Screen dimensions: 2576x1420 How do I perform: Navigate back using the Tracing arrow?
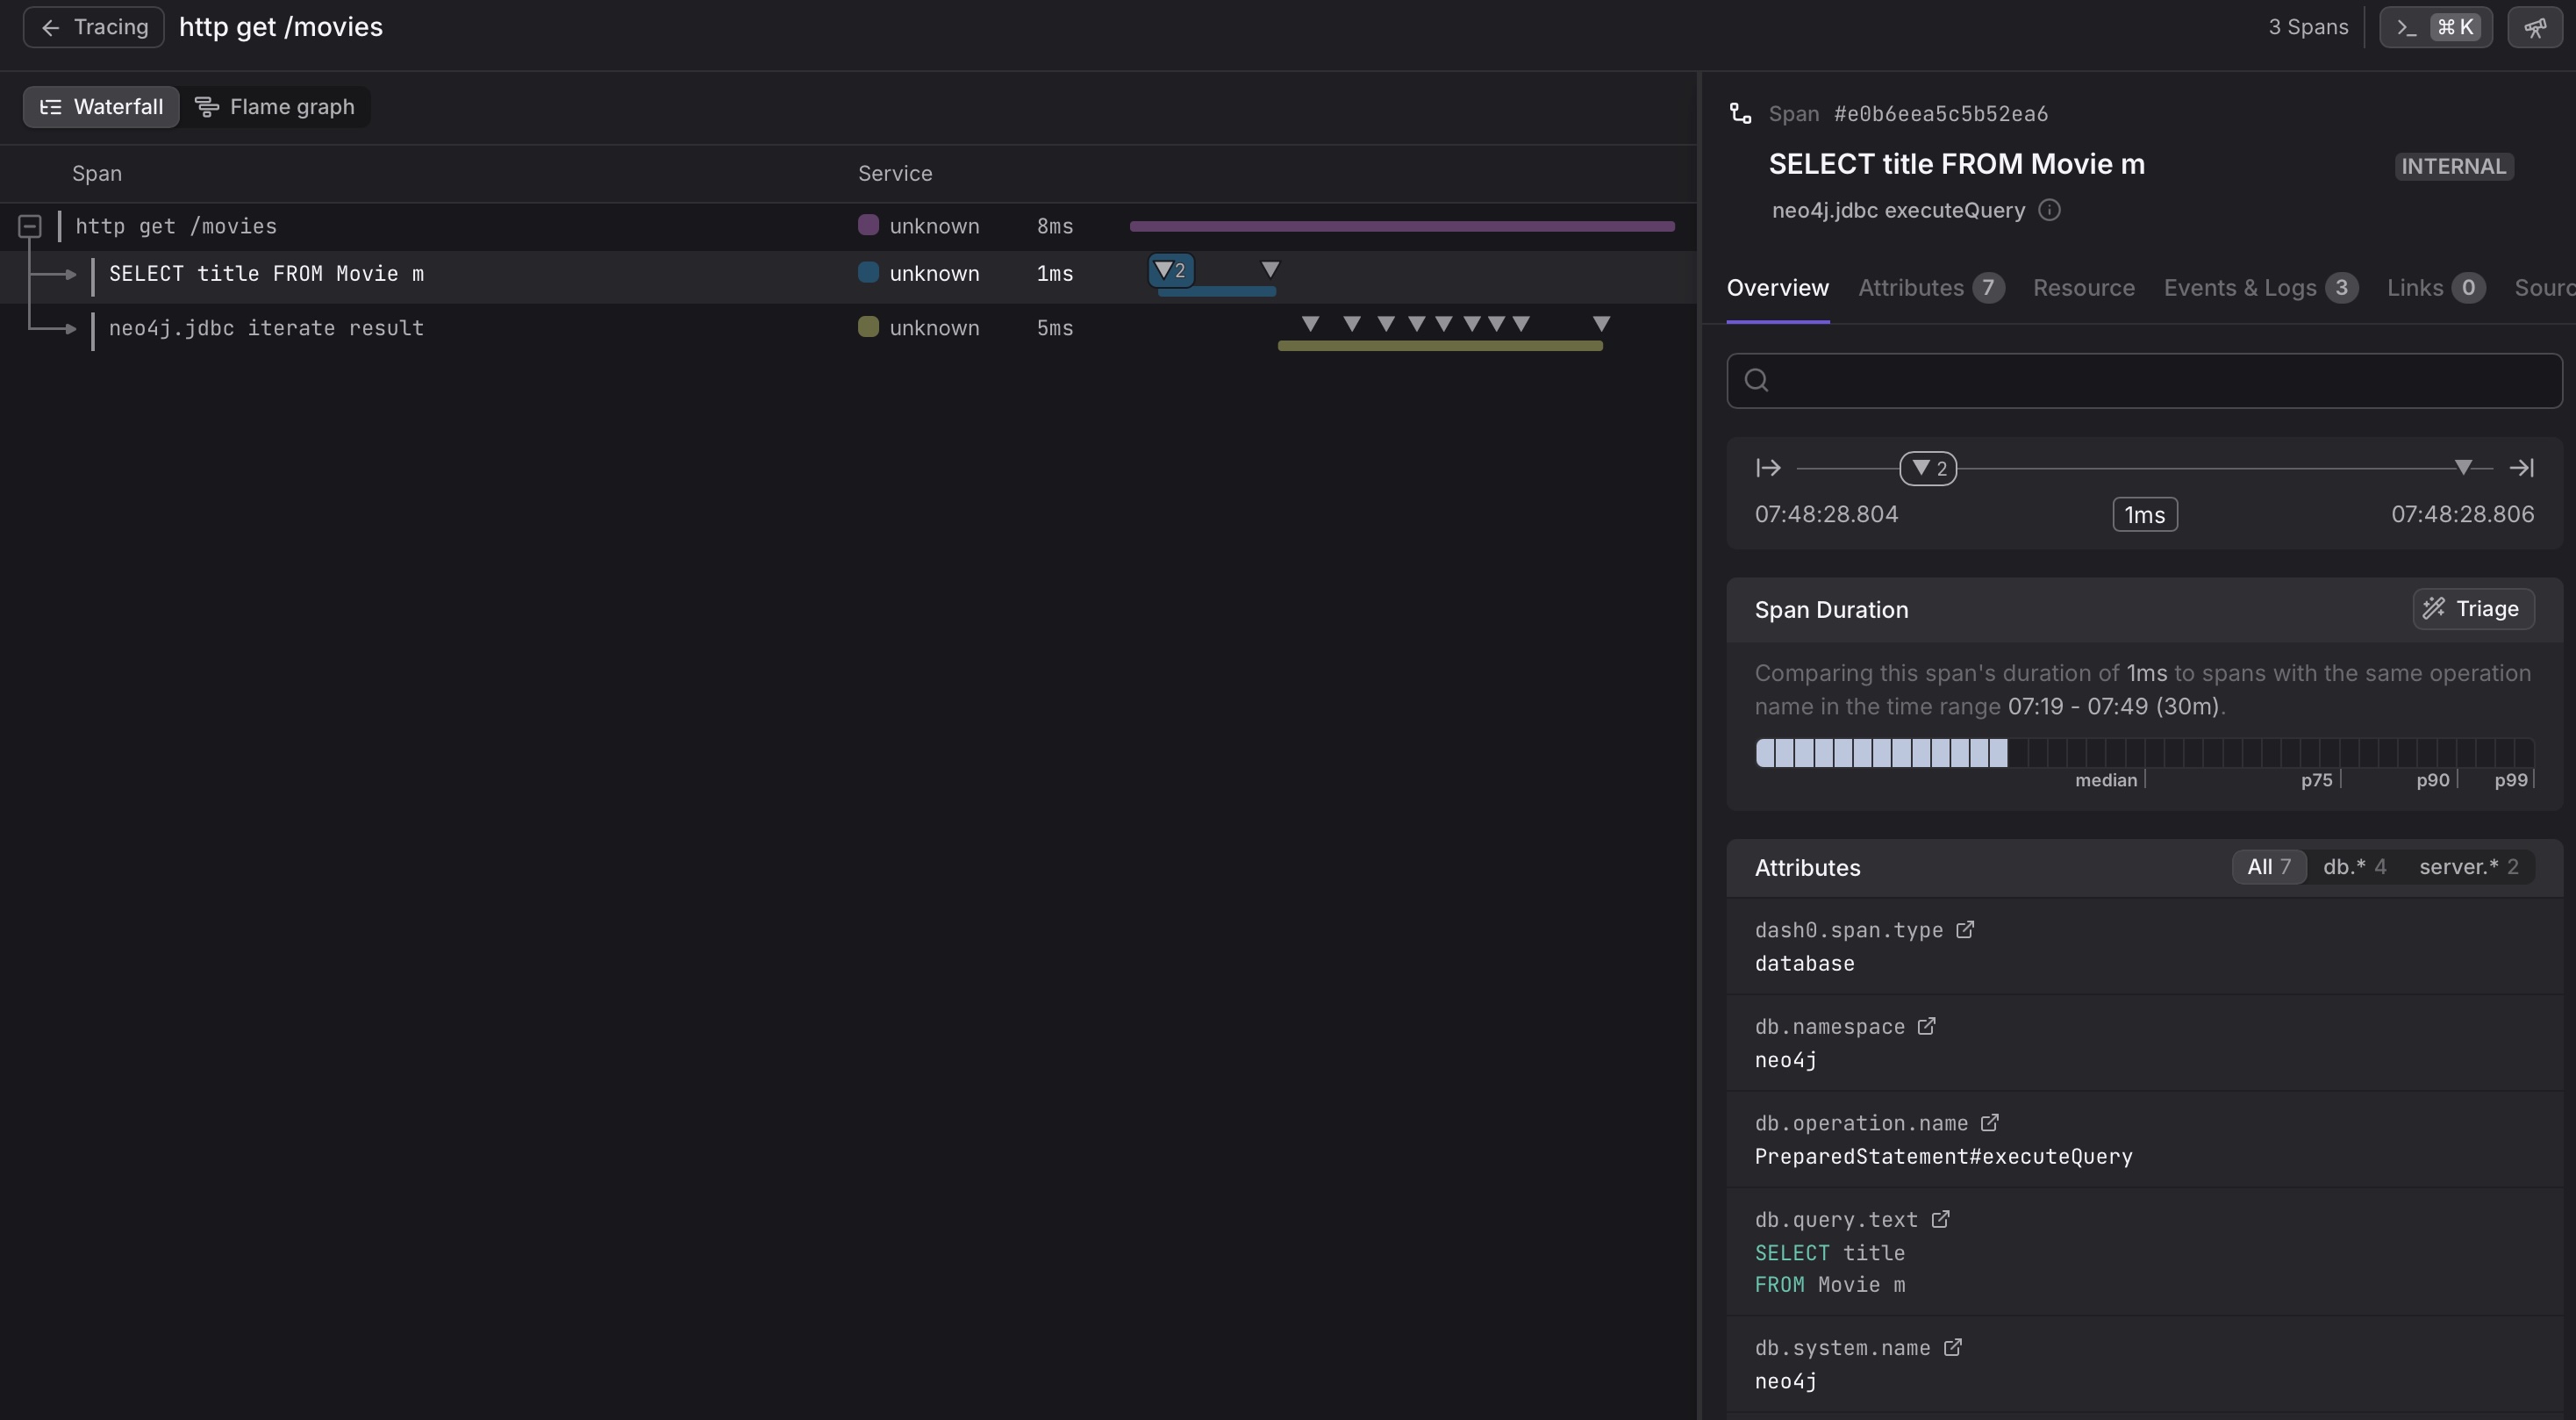point(51,27)
